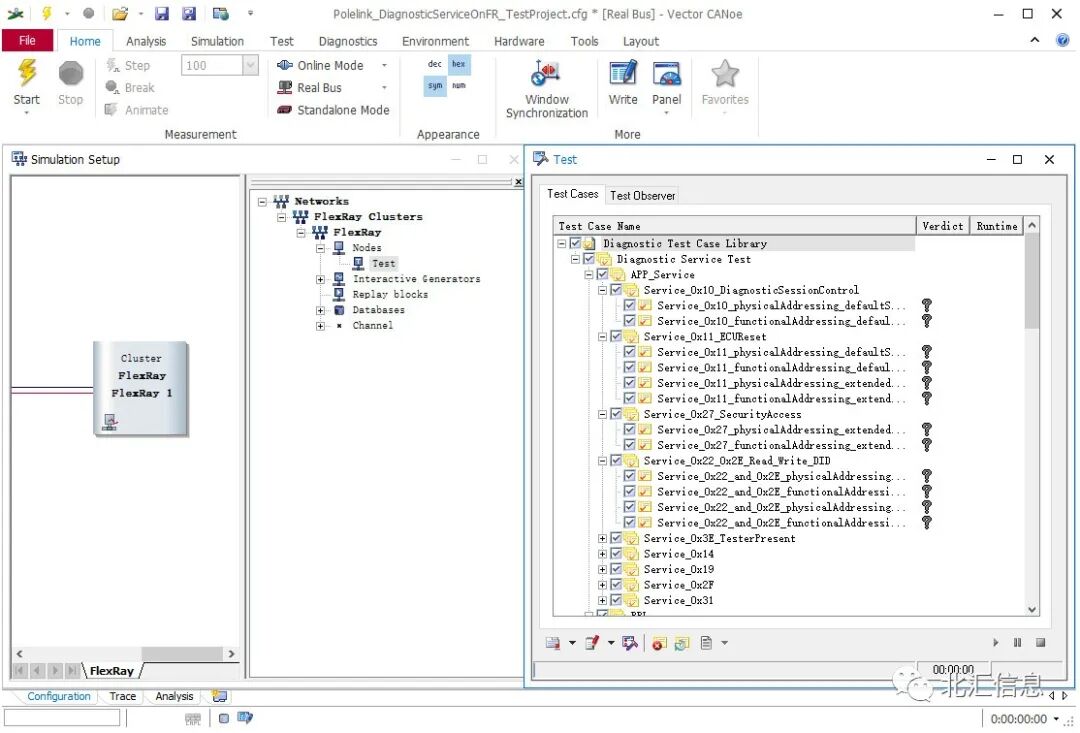The image size is (1080, 733).
Task: Expand Service_0x3E_TesterPresent node
Action: (603, 538)
